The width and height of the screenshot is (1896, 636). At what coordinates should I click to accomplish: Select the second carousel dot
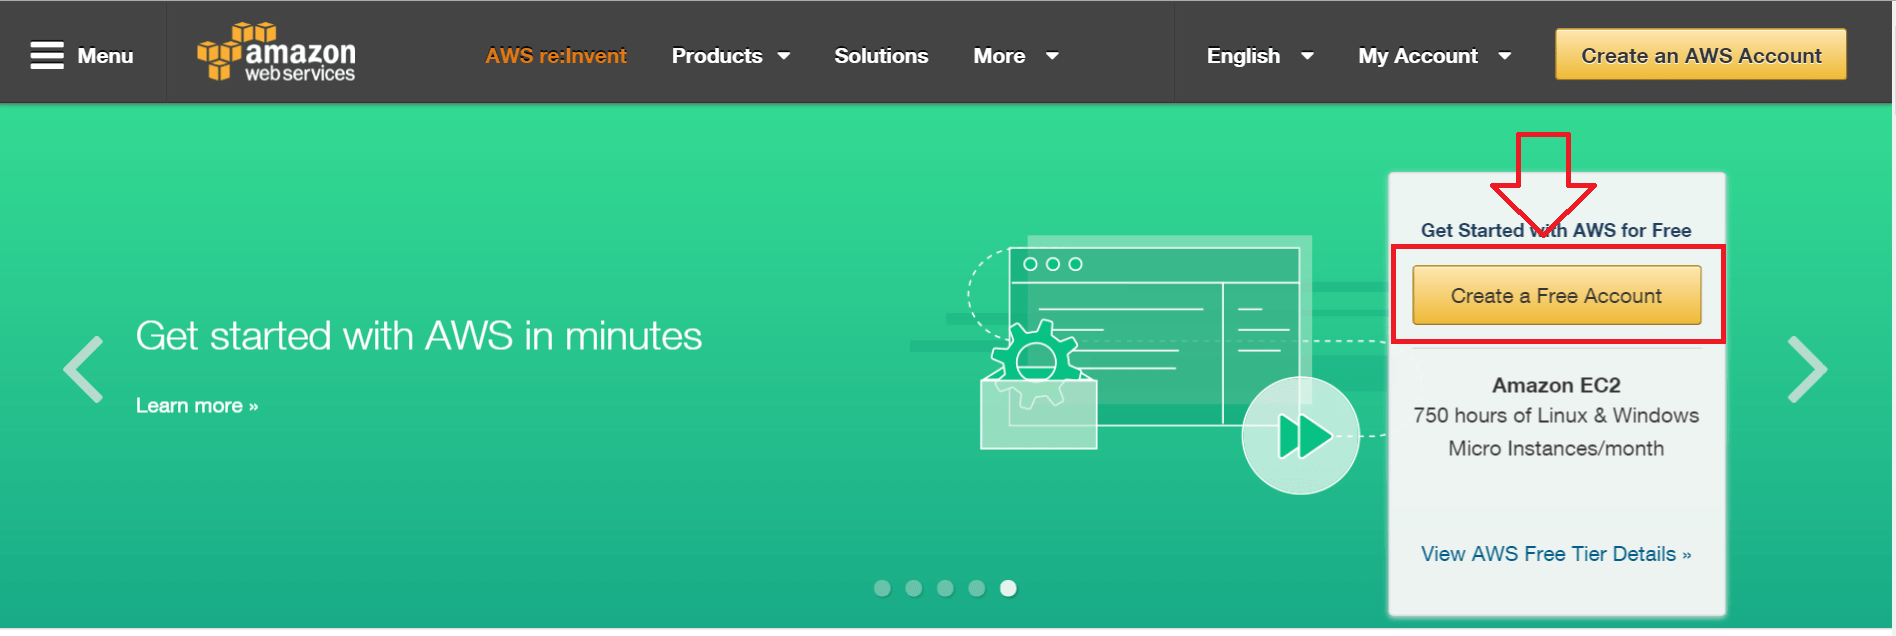coord(914,588)
